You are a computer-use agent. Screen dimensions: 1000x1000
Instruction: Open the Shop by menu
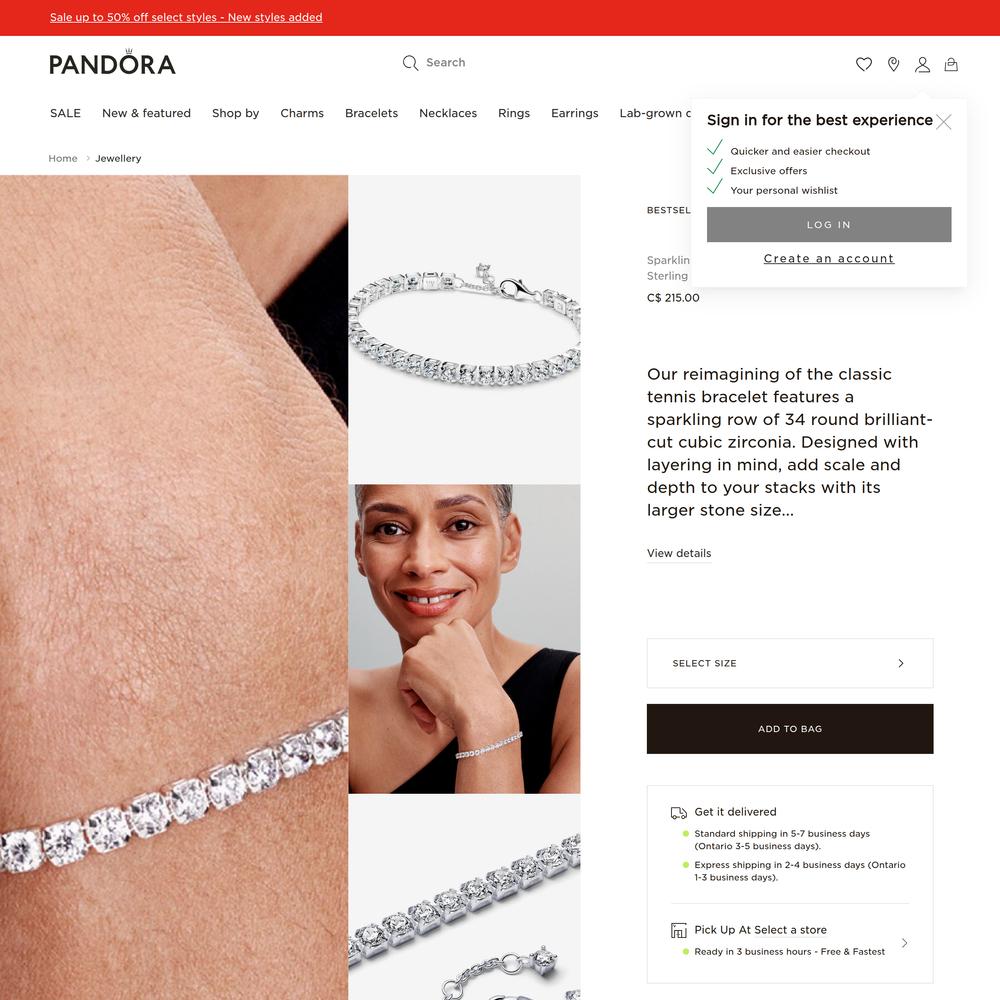(235, 113)
